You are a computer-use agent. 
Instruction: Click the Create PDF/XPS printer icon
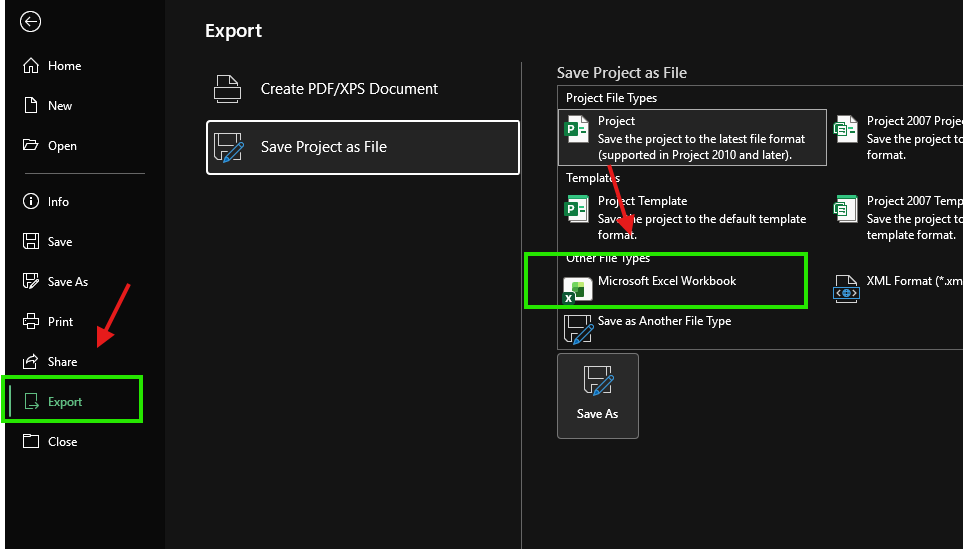click(227, 89)
